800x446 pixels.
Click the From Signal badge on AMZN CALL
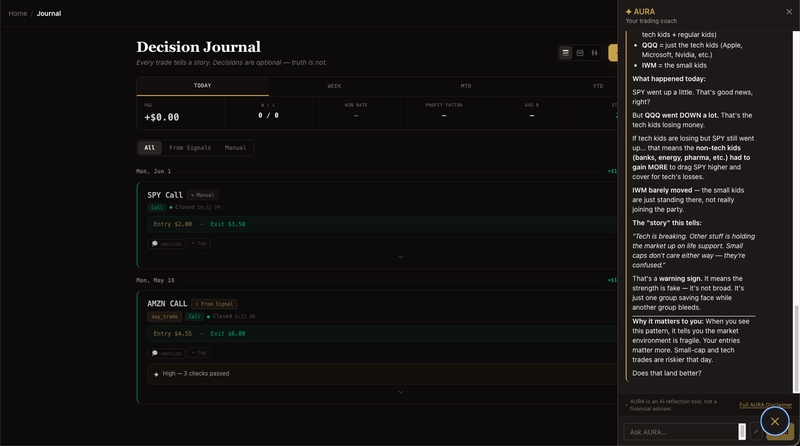pos(214,304)
